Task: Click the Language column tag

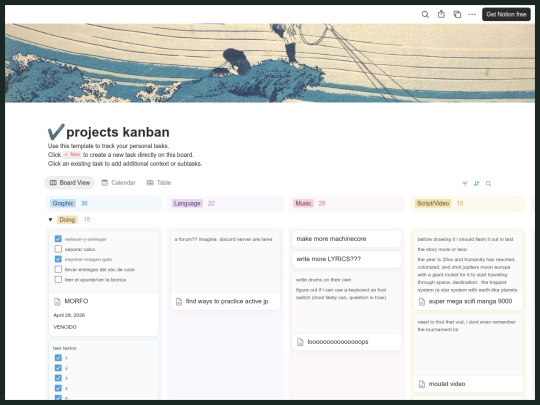Action: pyautogui.click(x=187, y=203)
